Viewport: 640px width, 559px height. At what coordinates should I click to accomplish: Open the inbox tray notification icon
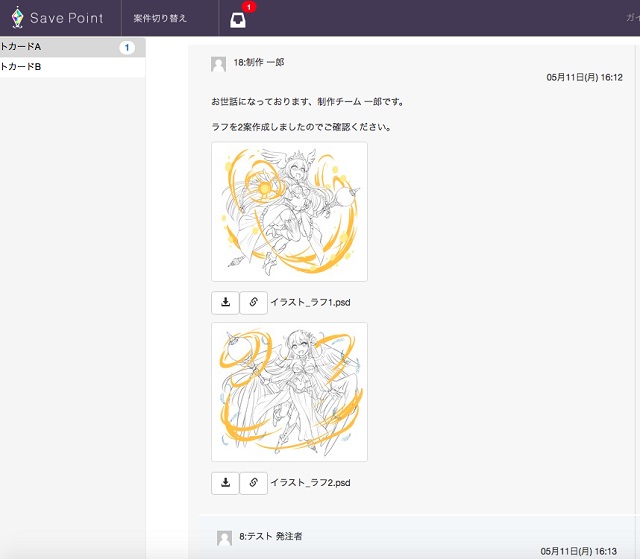point(238,20)
